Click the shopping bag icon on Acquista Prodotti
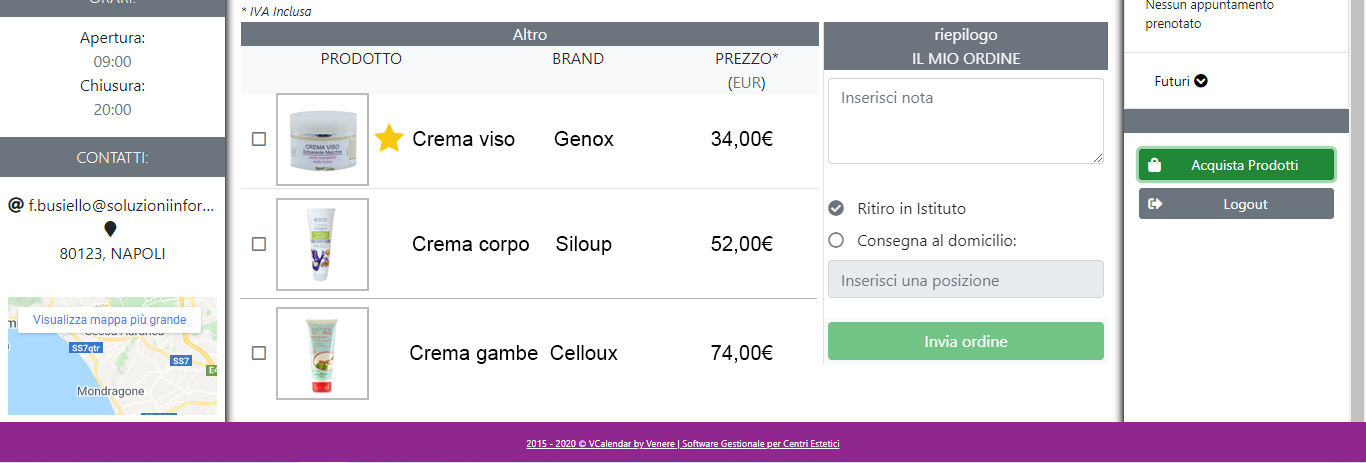The height and width of the screenshot is (463, 1366). [x=1154, y=165]
